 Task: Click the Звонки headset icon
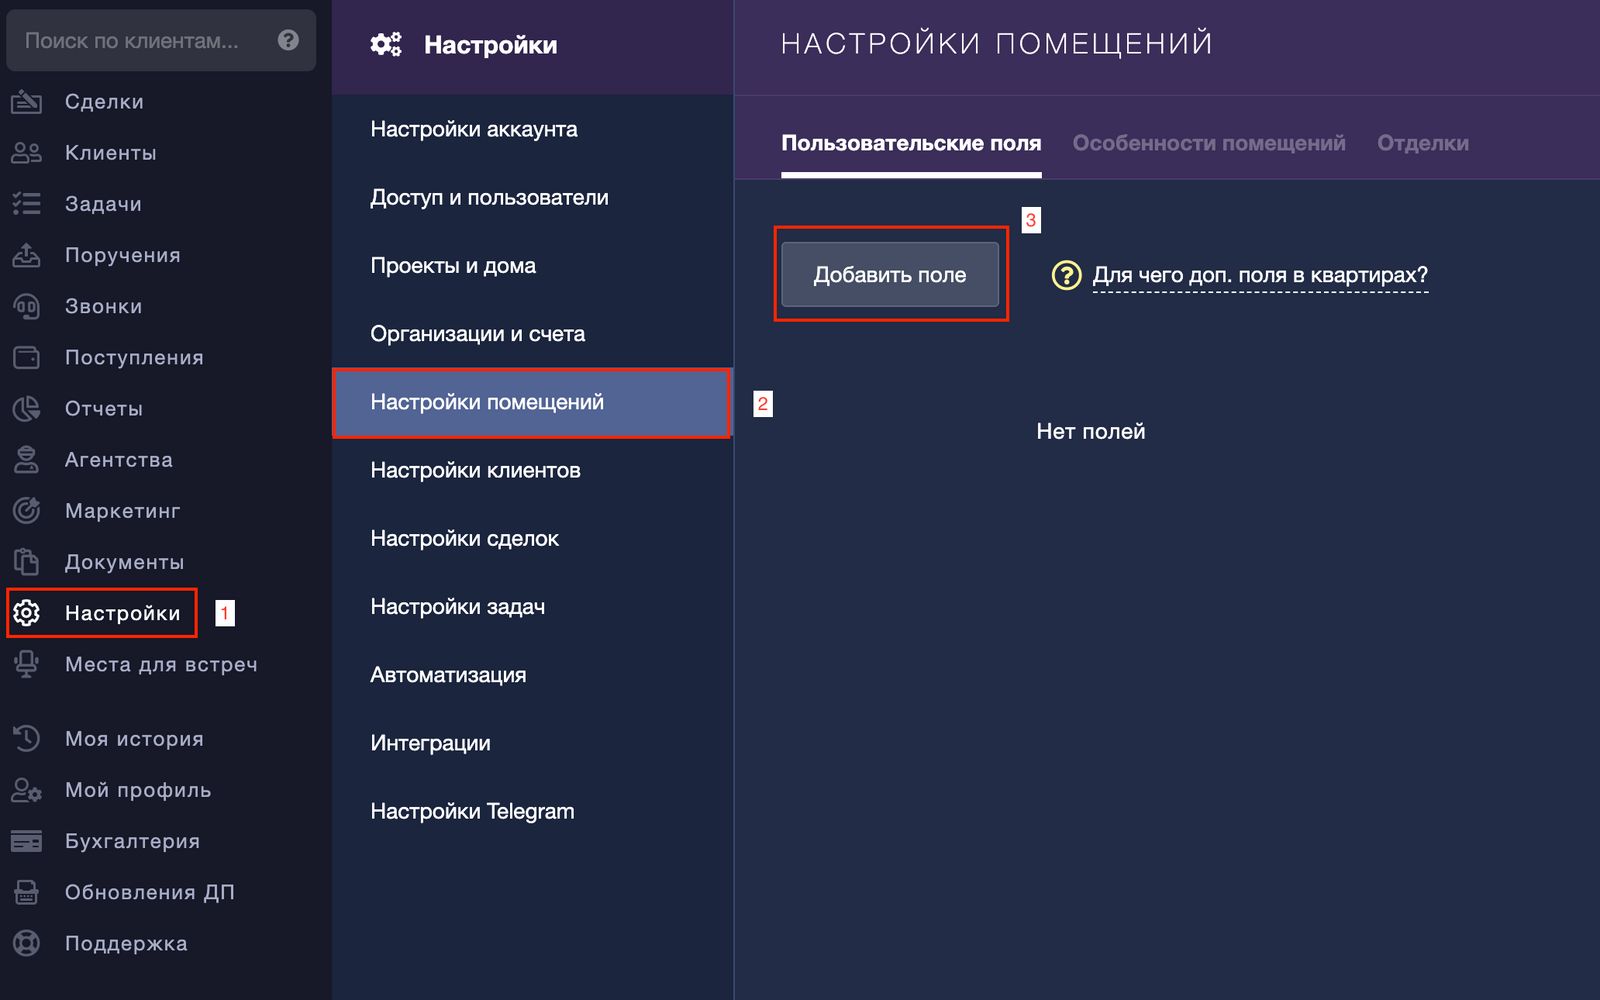click(27, 306)
